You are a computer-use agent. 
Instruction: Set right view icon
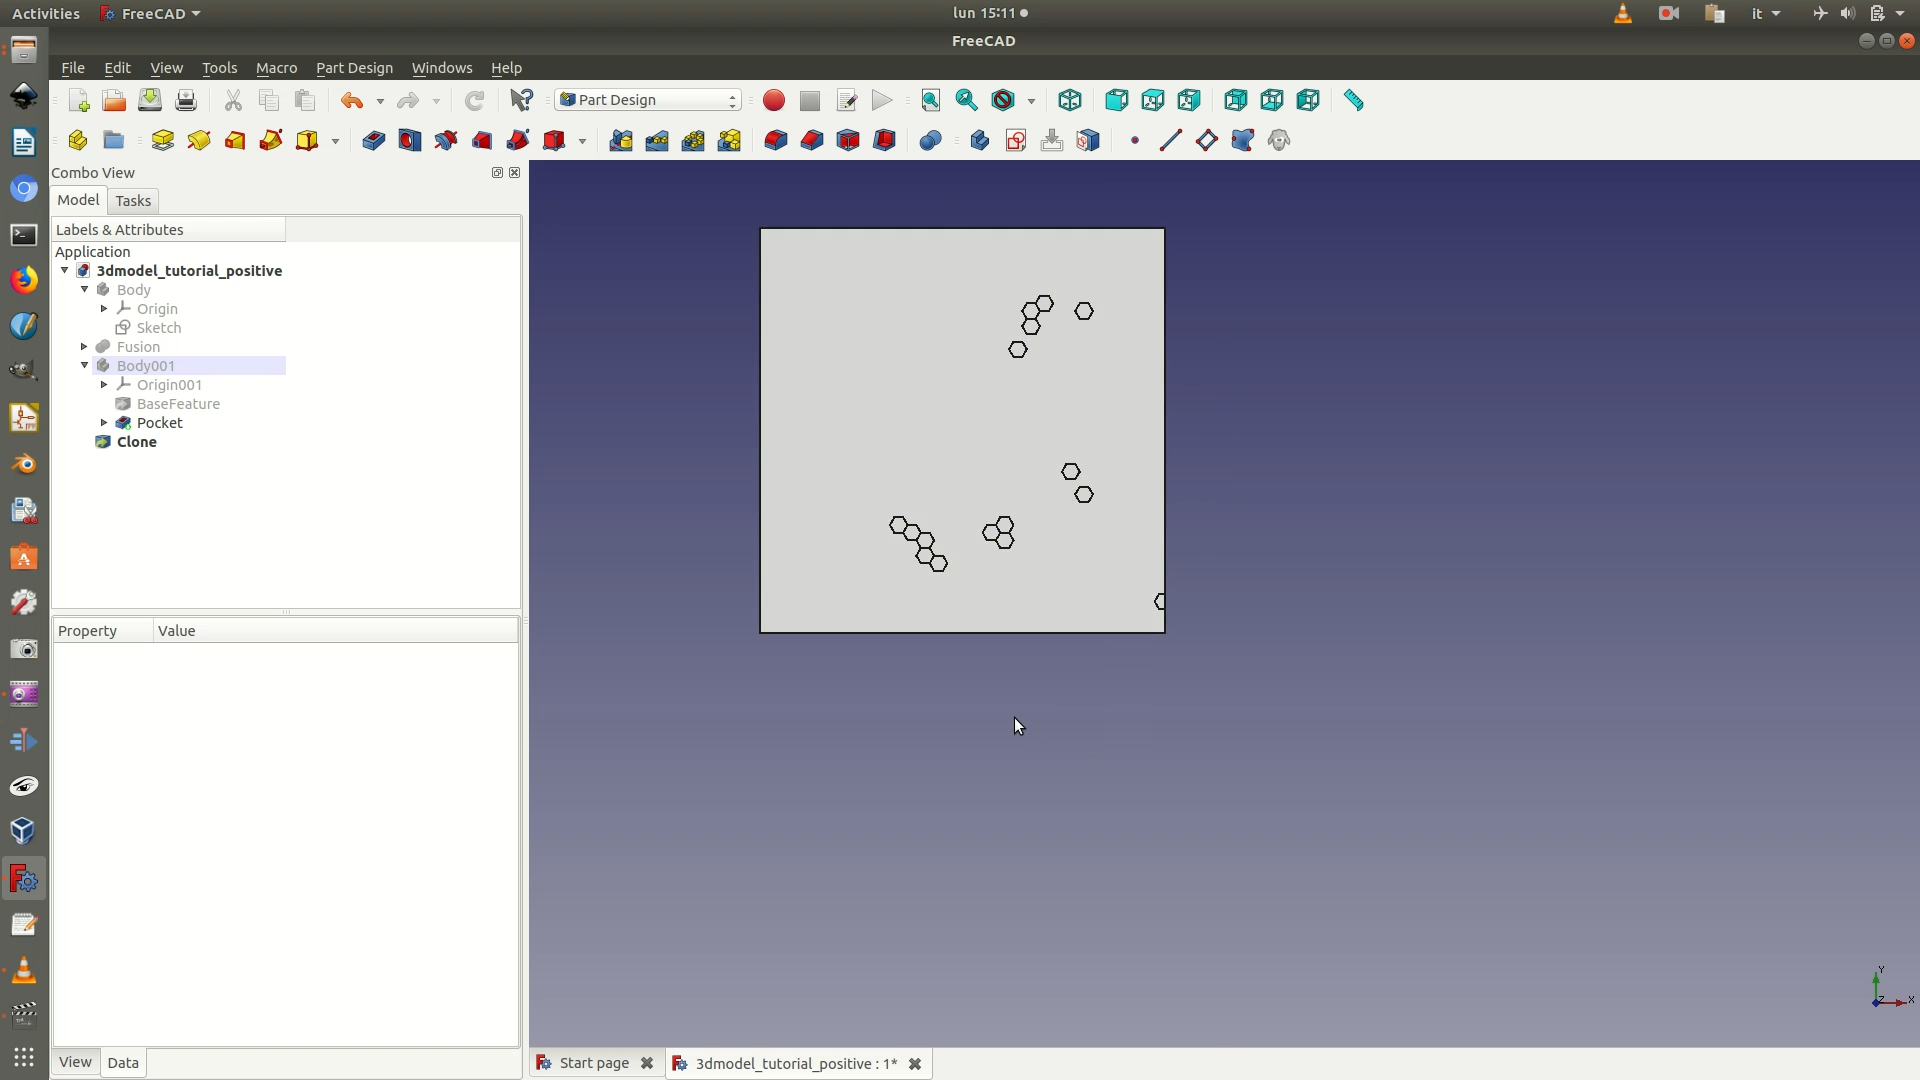pyautogui.click(x=1189, y=100)
